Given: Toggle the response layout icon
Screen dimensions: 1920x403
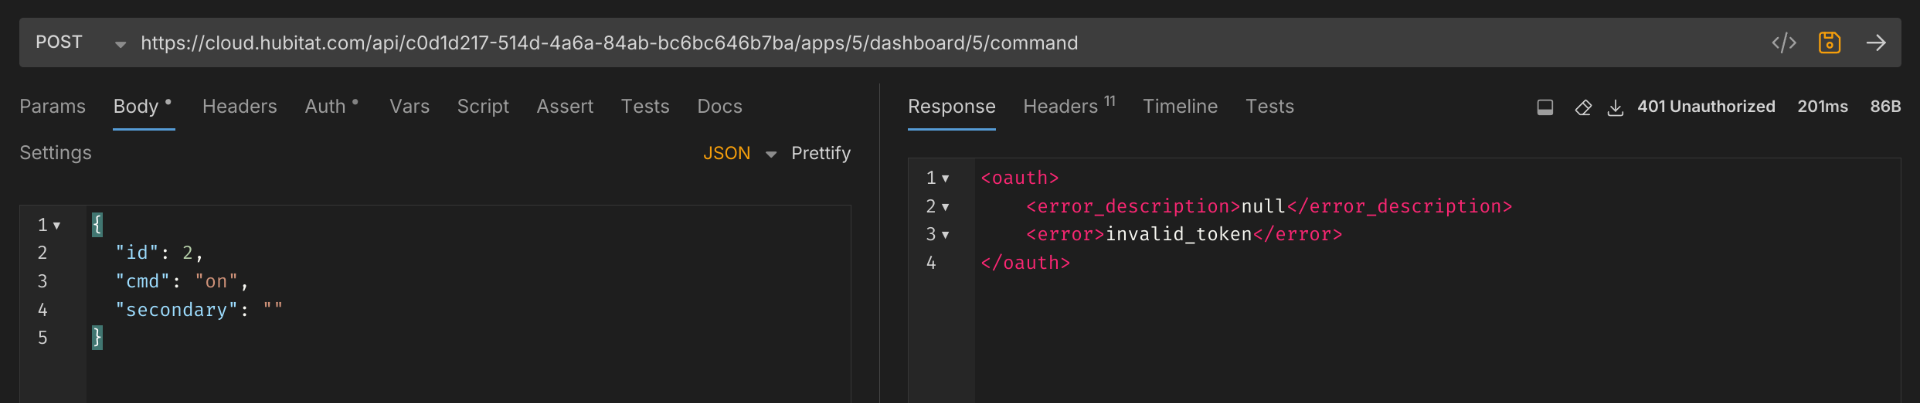Looking at the screenshot, I should pos(1545,107).
